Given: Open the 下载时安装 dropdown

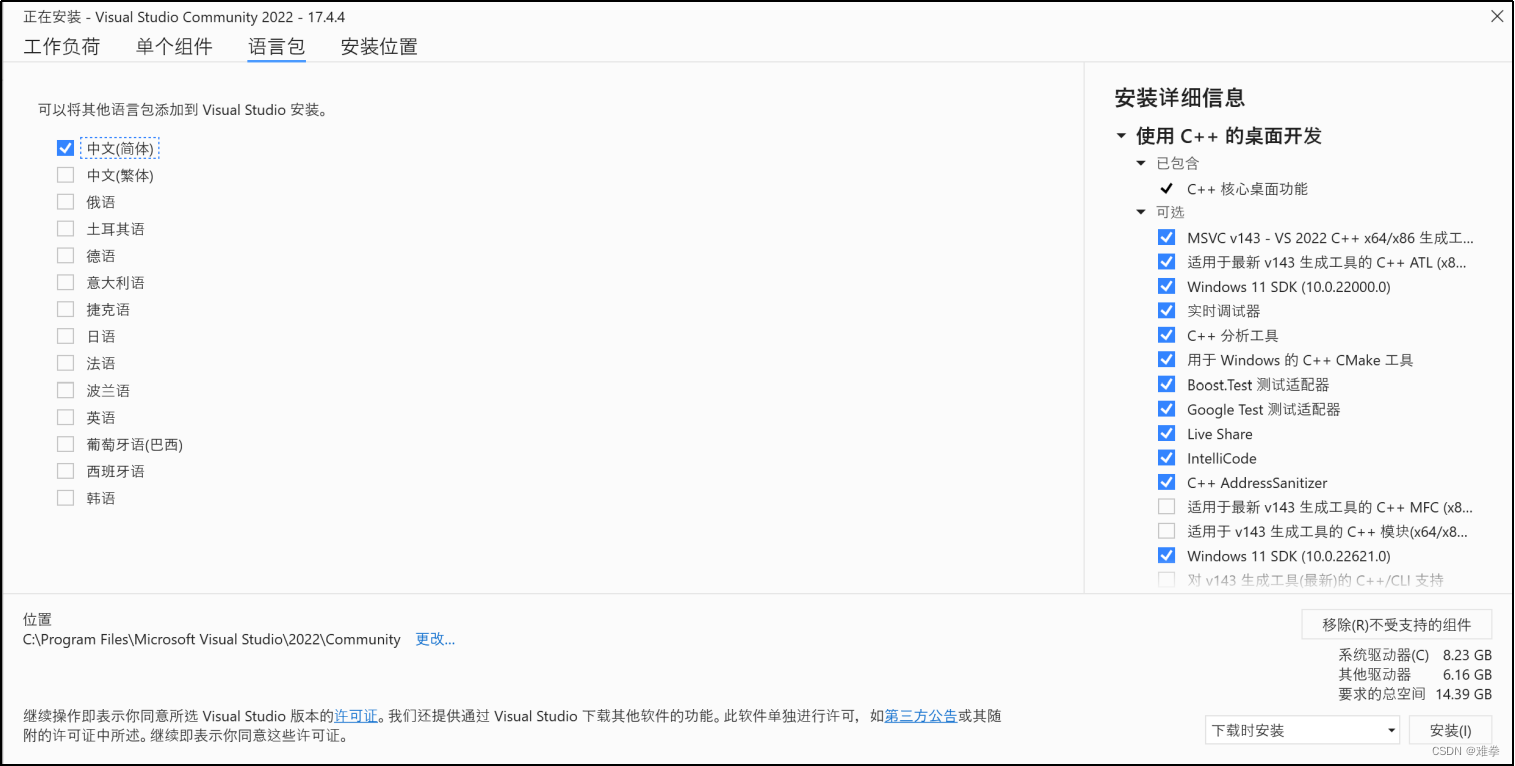Looking at the screenshot, I should pos(1303,731).
